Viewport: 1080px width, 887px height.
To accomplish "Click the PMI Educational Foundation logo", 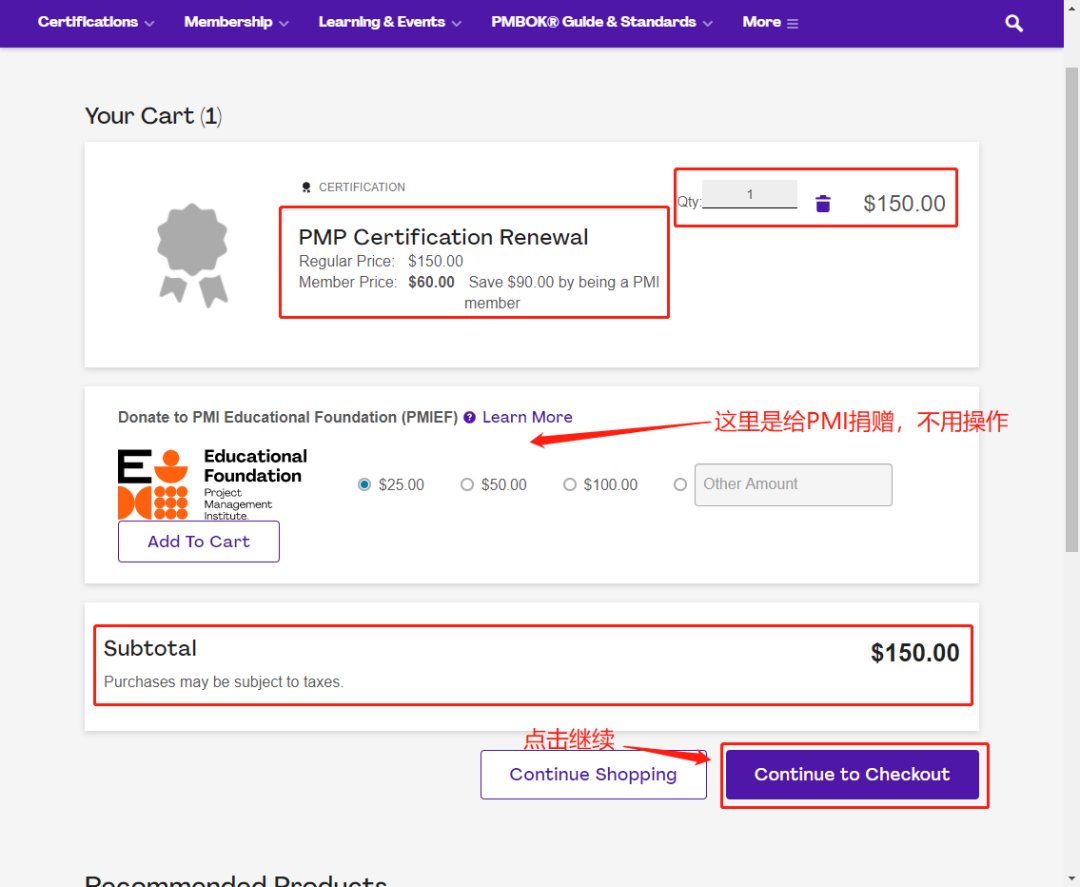I will point(213,483).
